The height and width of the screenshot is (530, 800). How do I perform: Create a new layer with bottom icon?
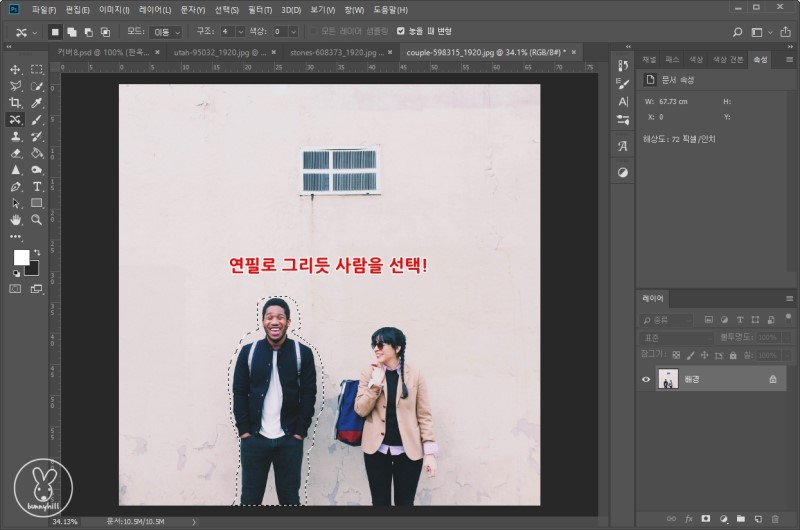pyautogui.click(x=757, y=519)
